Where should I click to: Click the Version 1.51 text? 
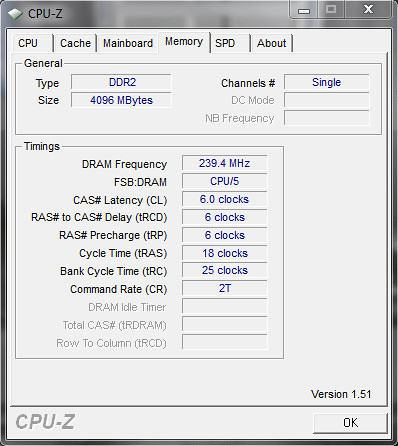coord(341,394)
